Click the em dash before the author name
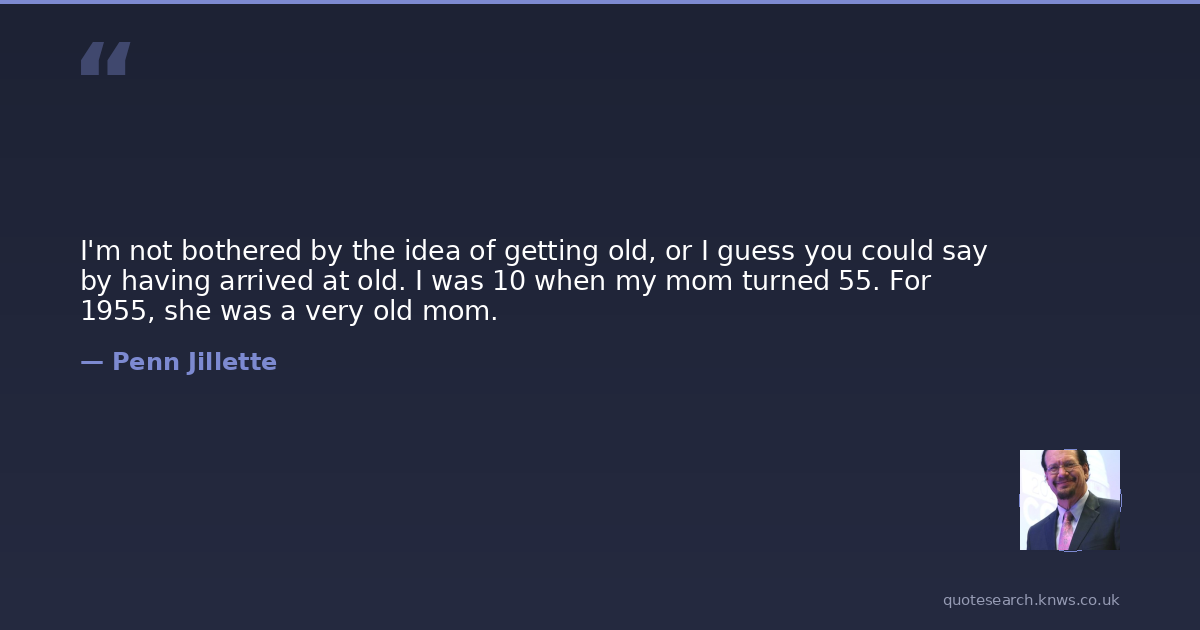The height and width of the screenshot is (630, 1200). coord(92,362)
